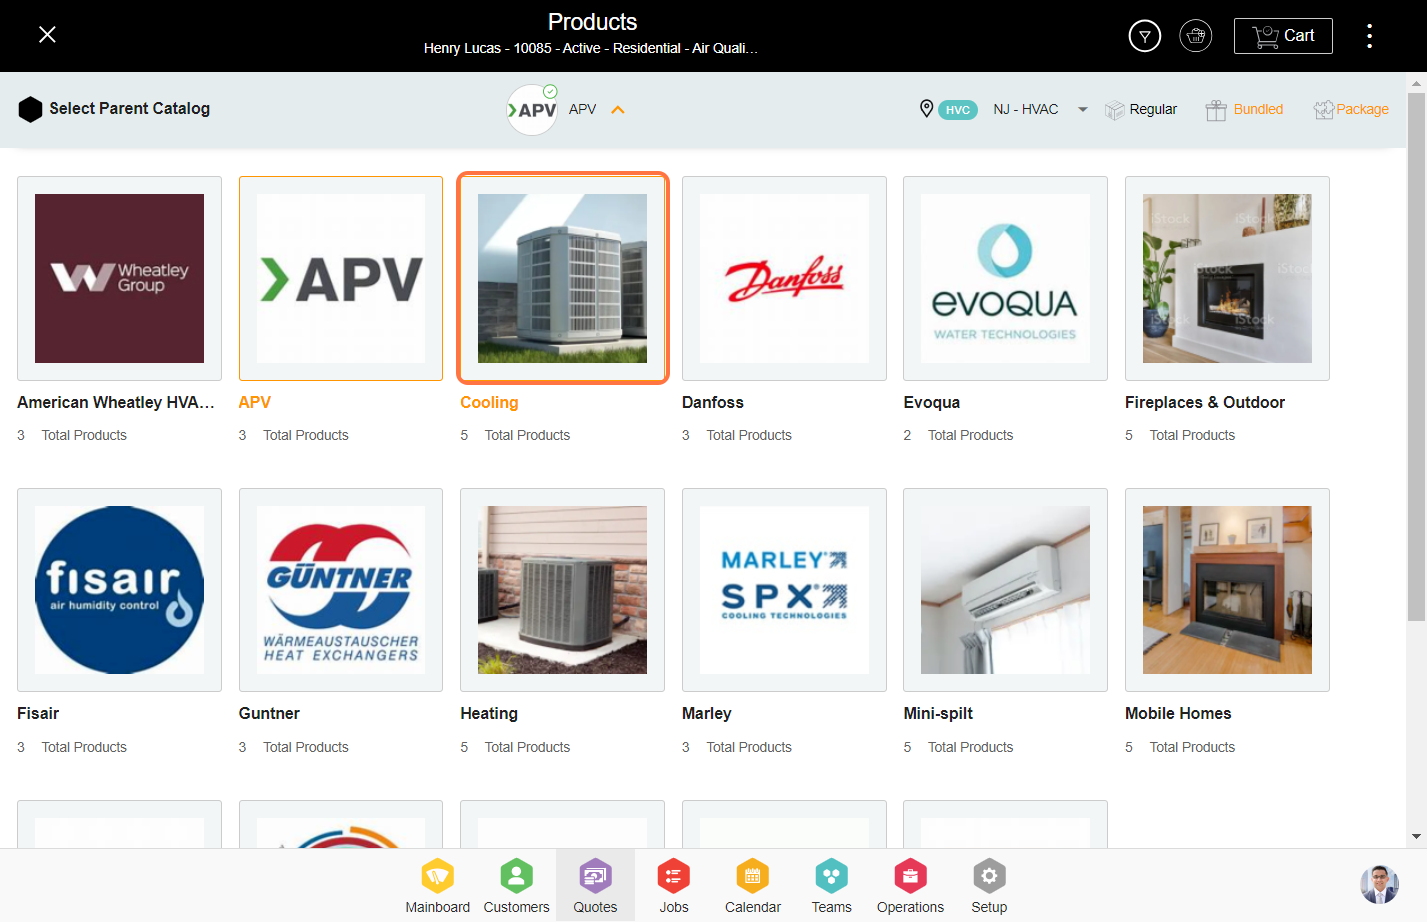Click the Select Parent Catalog label
The height and width of the screenshot is (922, 1427).
coord(129,109)
